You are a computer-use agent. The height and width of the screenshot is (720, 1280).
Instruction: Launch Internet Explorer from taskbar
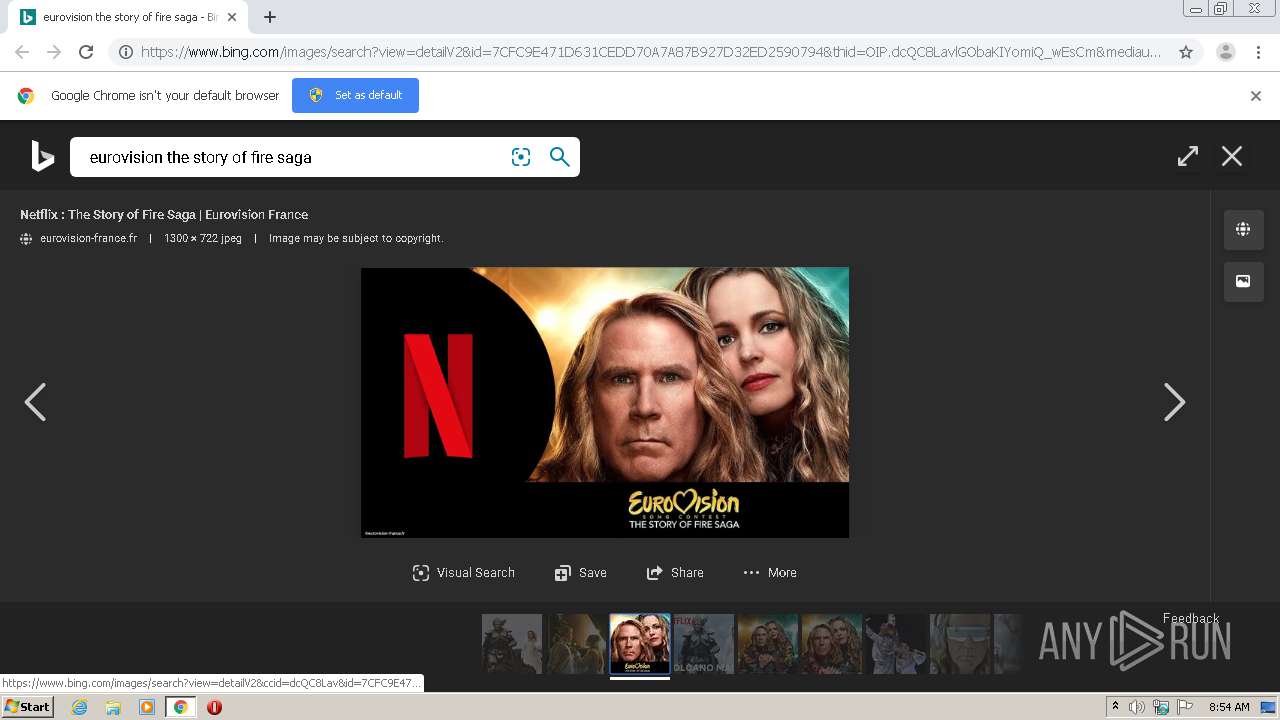[x=79, y=707]
